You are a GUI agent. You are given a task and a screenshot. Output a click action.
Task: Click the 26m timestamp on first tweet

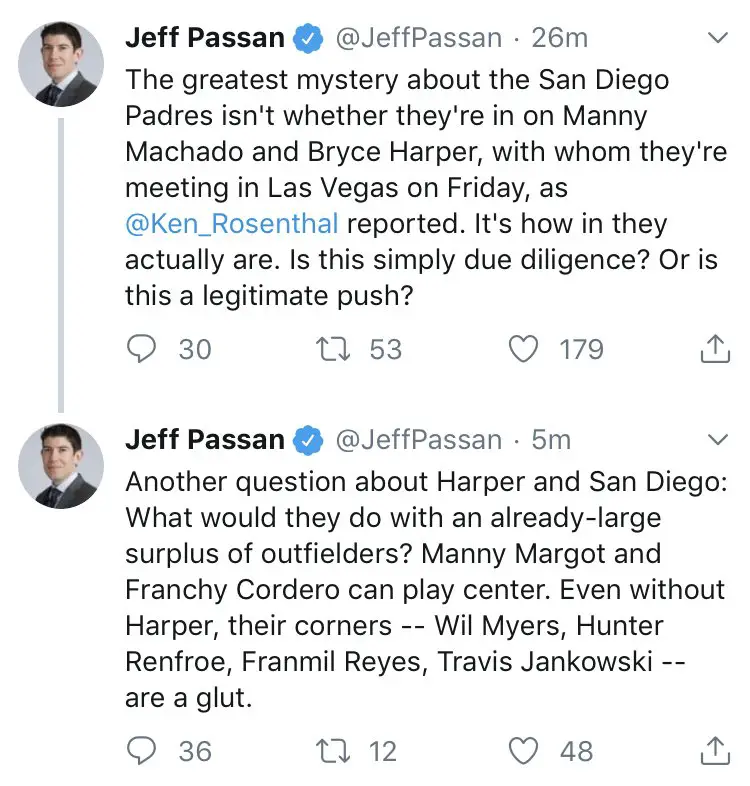(x=559, y=39)
